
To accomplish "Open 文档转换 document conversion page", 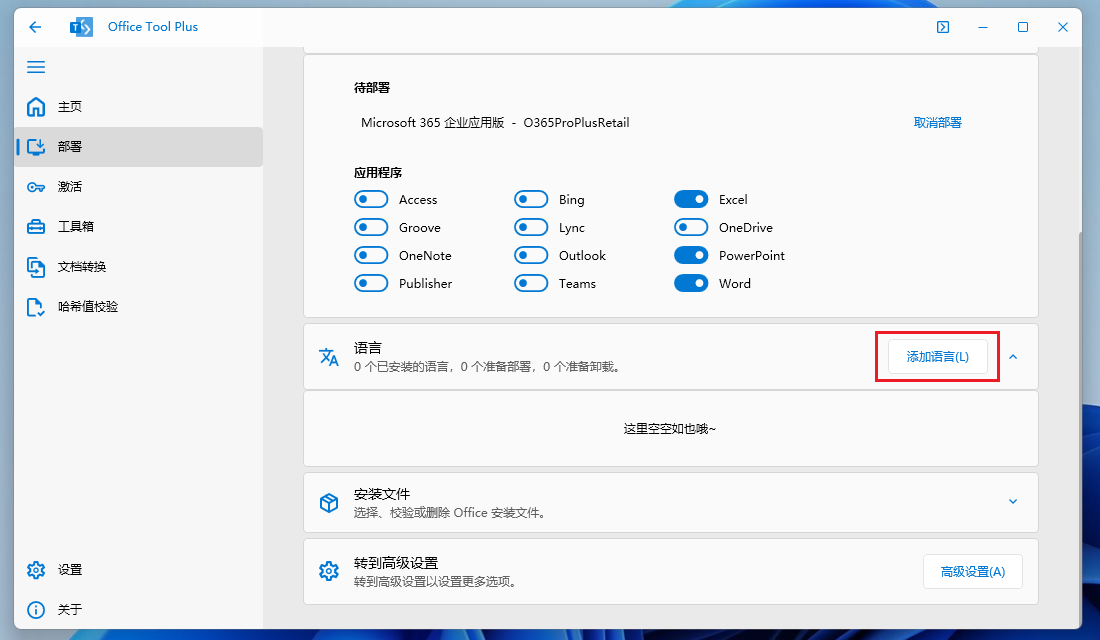I will 138,267.
